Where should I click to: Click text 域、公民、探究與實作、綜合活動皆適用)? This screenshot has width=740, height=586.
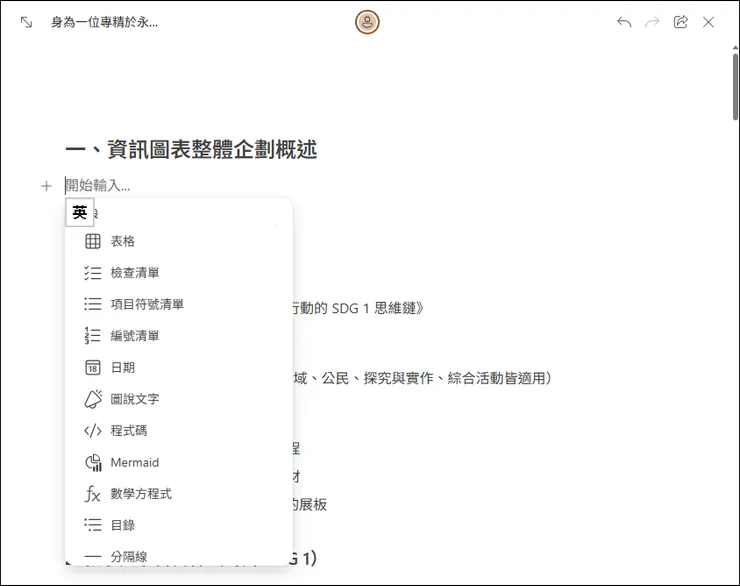point(422,378)
